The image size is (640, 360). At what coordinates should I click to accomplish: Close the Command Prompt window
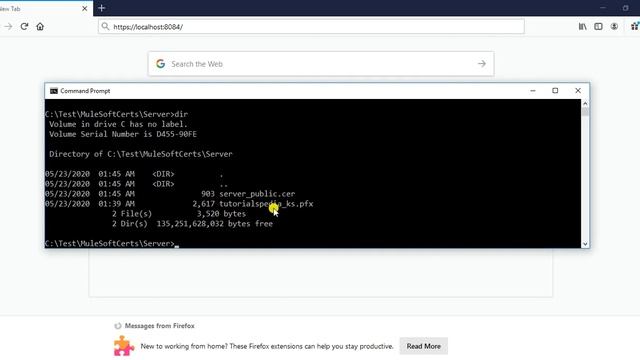point(578,91)
